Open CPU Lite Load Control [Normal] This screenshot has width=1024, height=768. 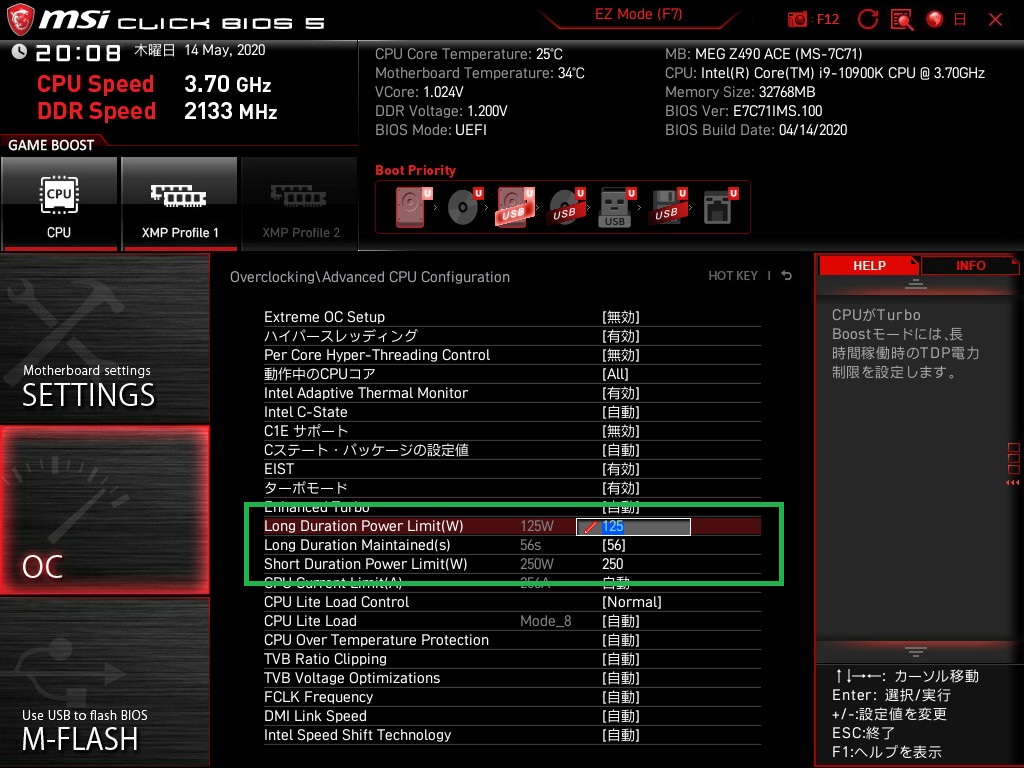(x=512, y=602)
